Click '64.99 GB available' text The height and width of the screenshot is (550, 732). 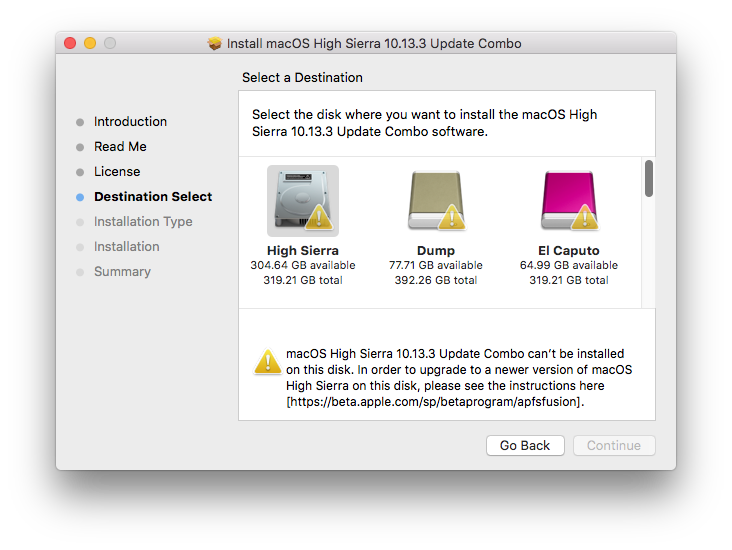click(x=569, y=265)
